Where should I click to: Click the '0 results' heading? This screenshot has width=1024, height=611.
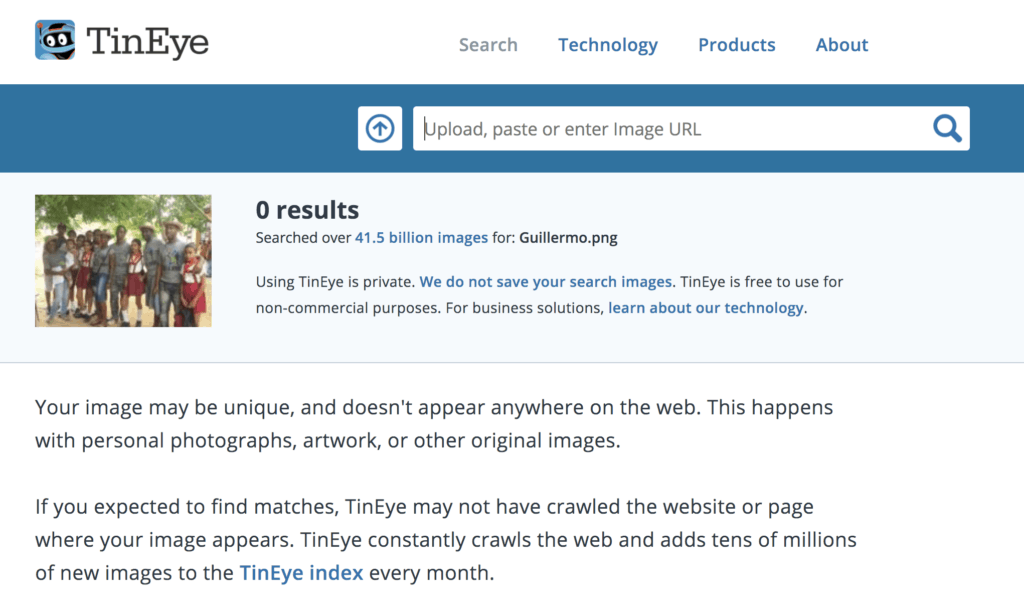click(x=307, y=210)
